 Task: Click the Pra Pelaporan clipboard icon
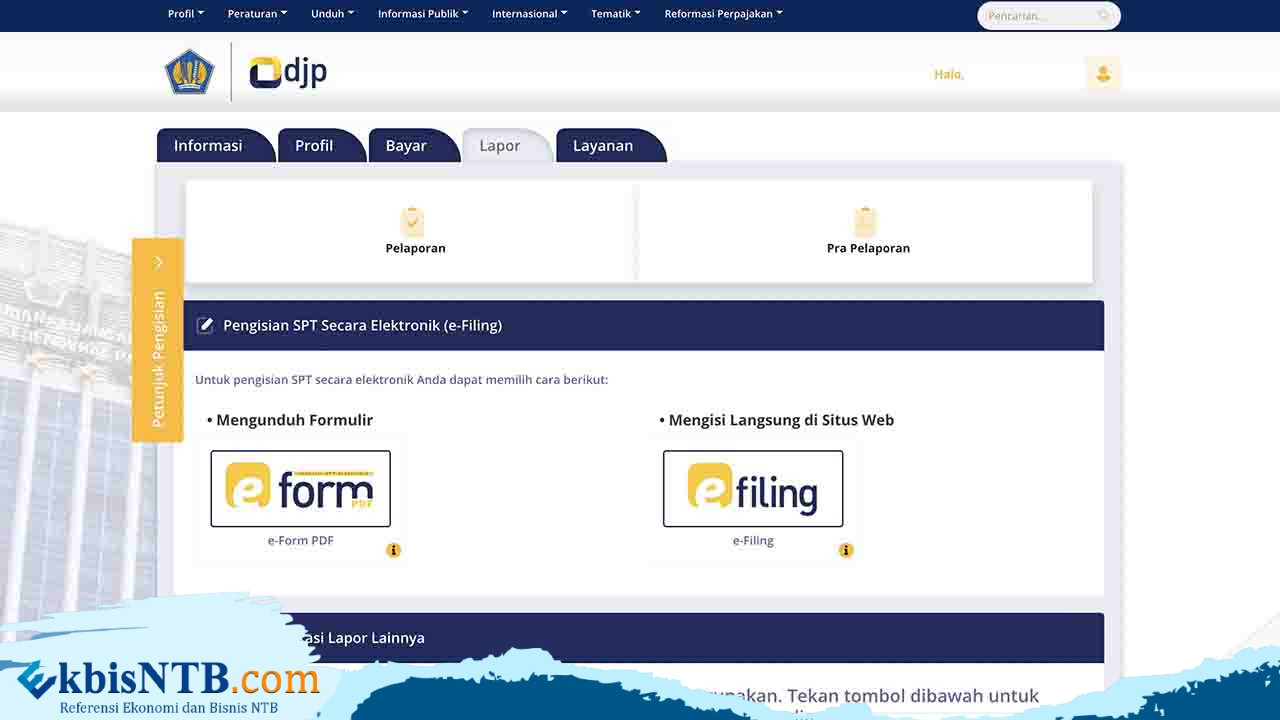(x=865, y=221)
